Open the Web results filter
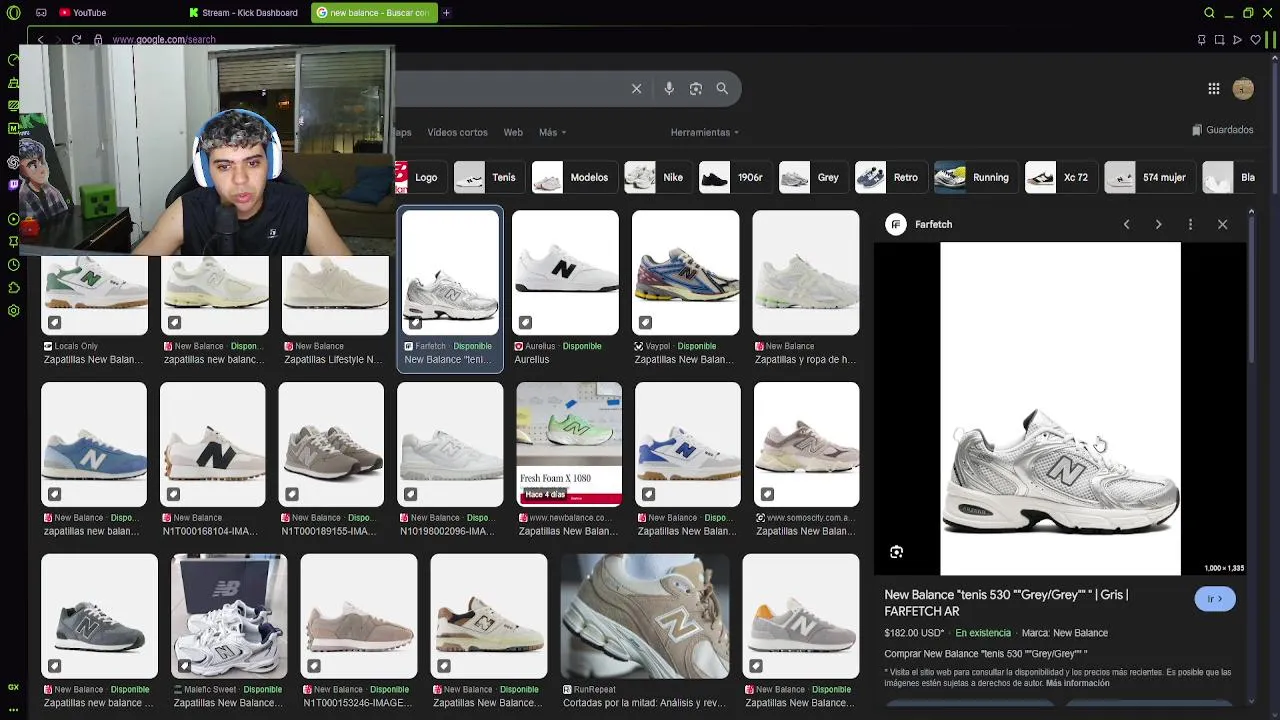The image size is (1280, 720). [513, 132]
